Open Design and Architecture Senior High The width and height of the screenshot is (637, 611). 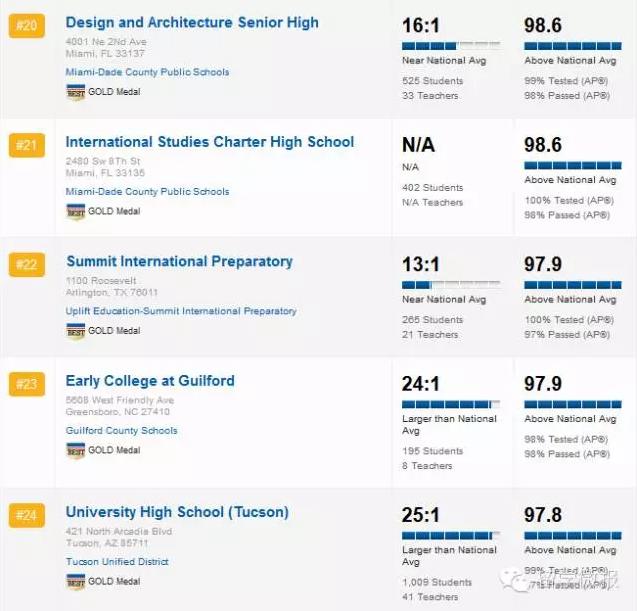coord(192,22)
